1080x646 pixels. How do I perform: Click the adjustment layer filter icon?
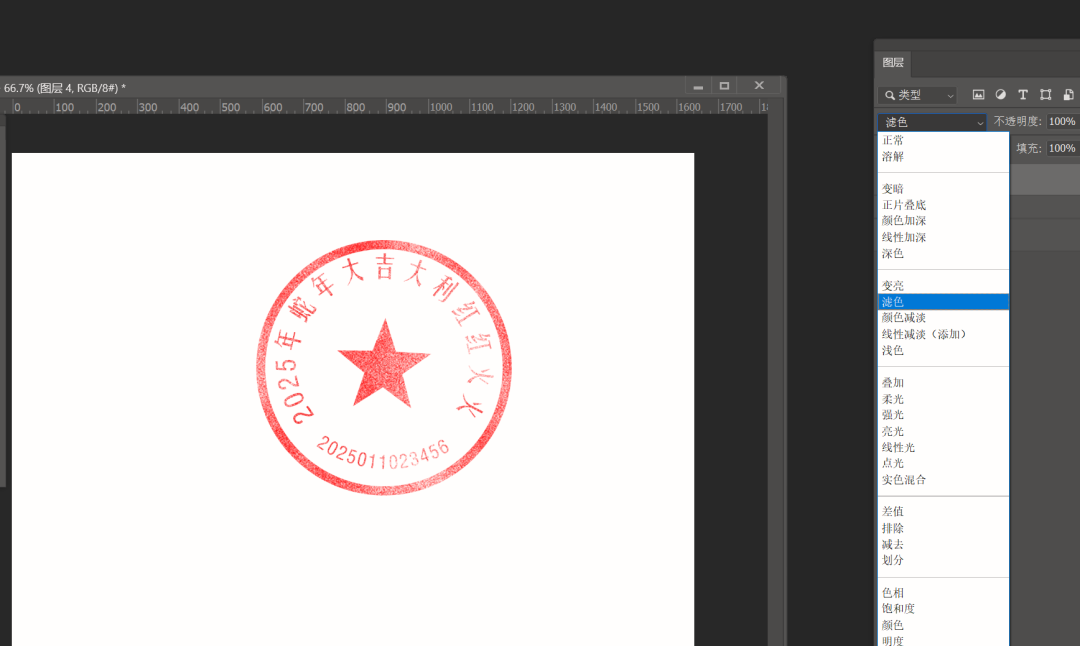[1000, 95]
